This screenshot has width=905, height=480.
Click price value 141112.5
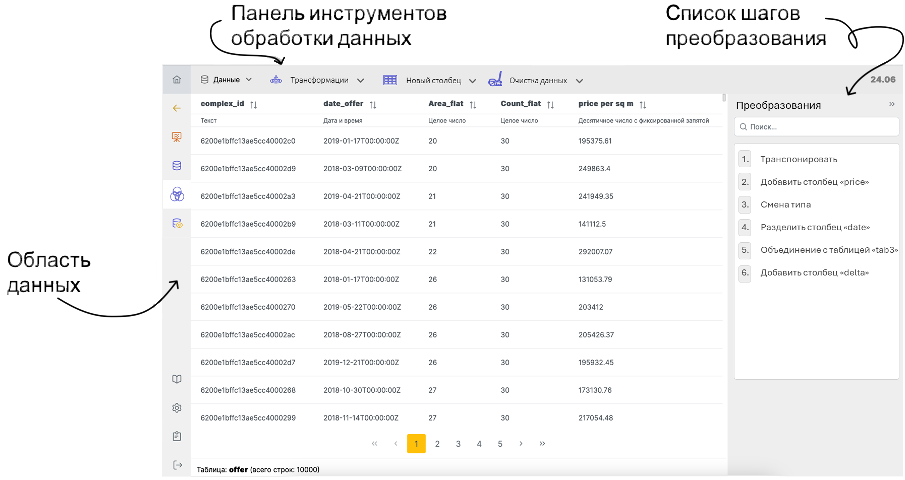coord(592,224)
